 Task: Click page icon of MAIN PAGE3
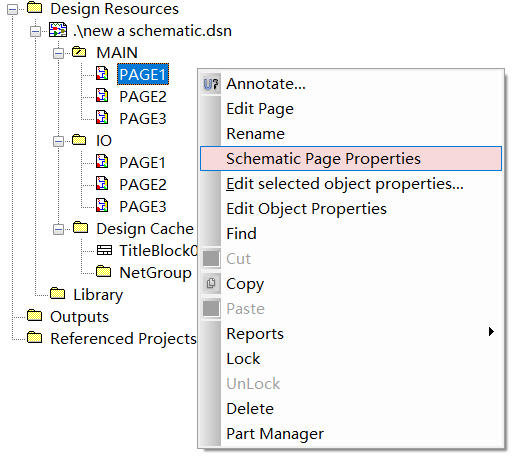coord(102,118)
